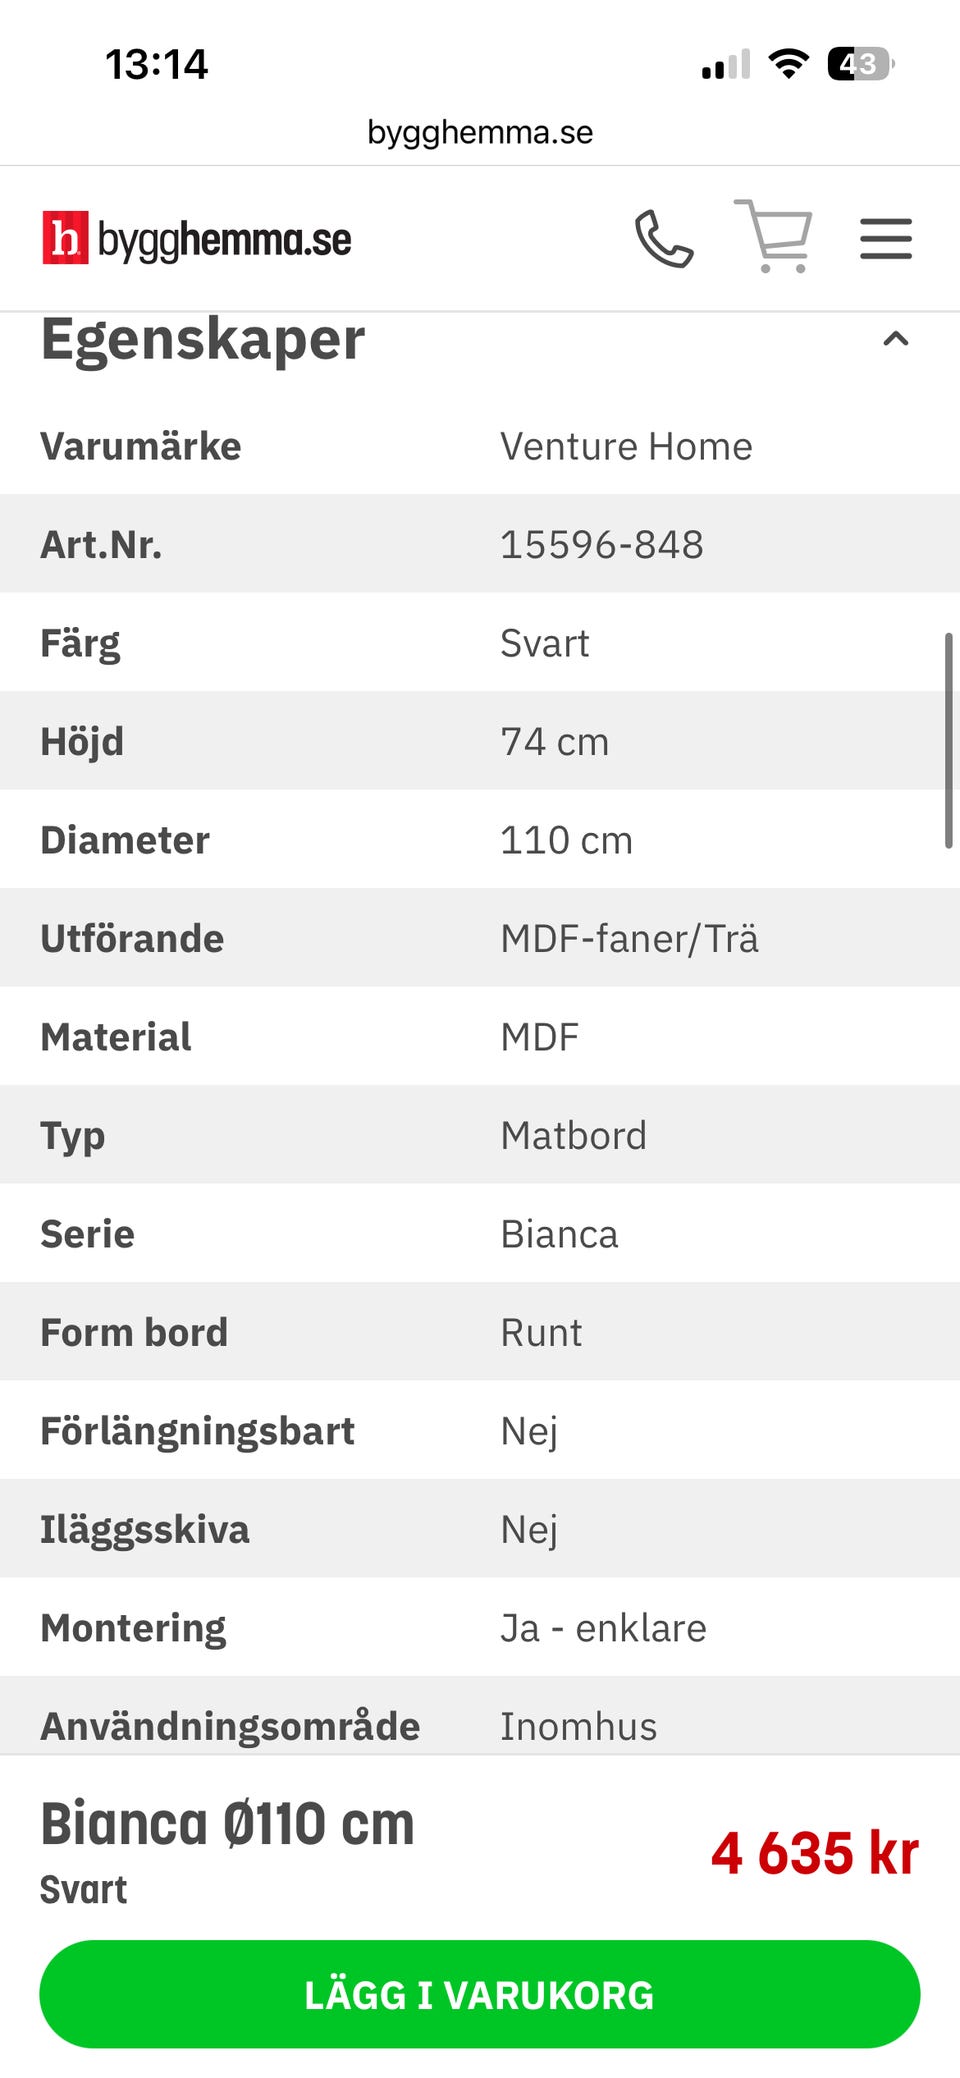The height and width of the screenshot is (2078, 960).
Task: Tap the Bianca Ø110 cm product title
Action: [227, 1824]
